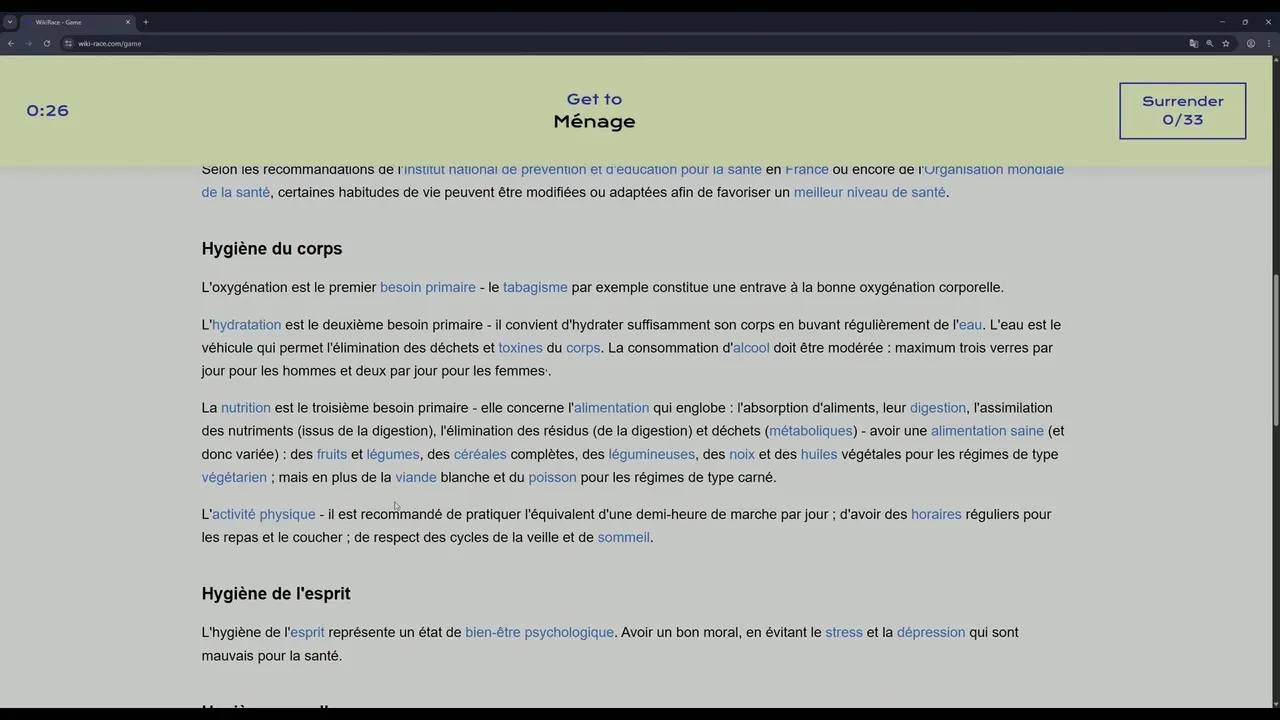Click the Surrender button
Image resolution: width=1280 pixels, height=720 pixels.
click(x=1182, y=110)
